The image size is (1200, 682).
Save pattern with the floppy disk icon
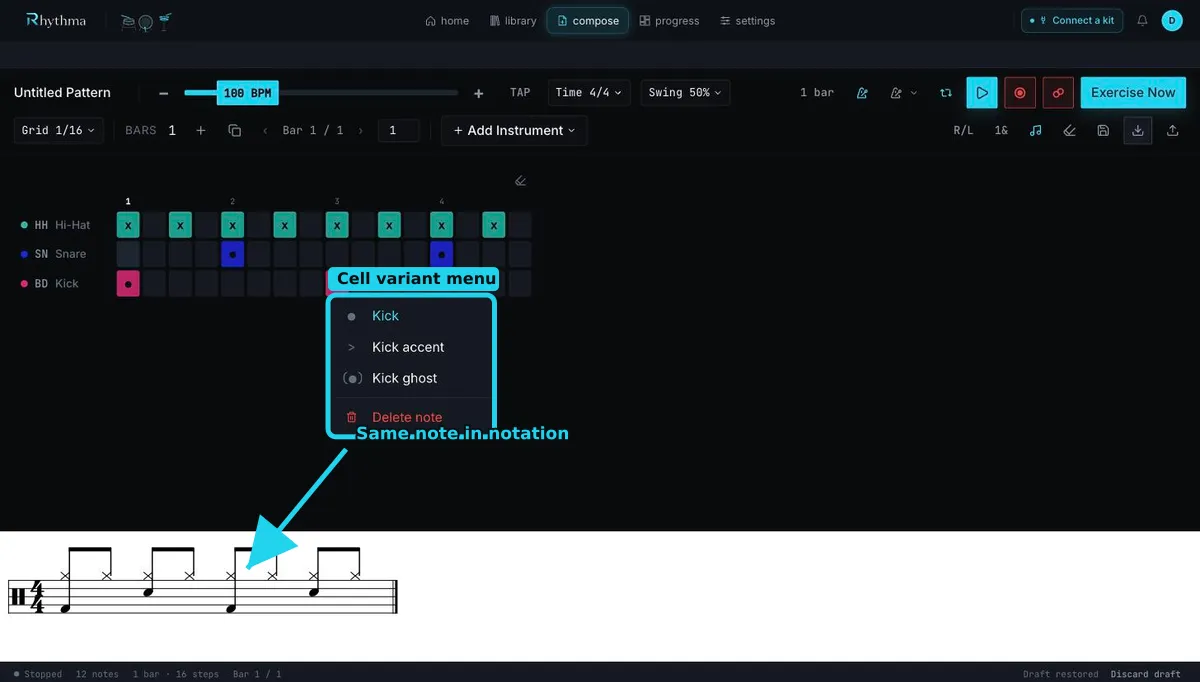pyautogui.click(x=1103, y=131)
